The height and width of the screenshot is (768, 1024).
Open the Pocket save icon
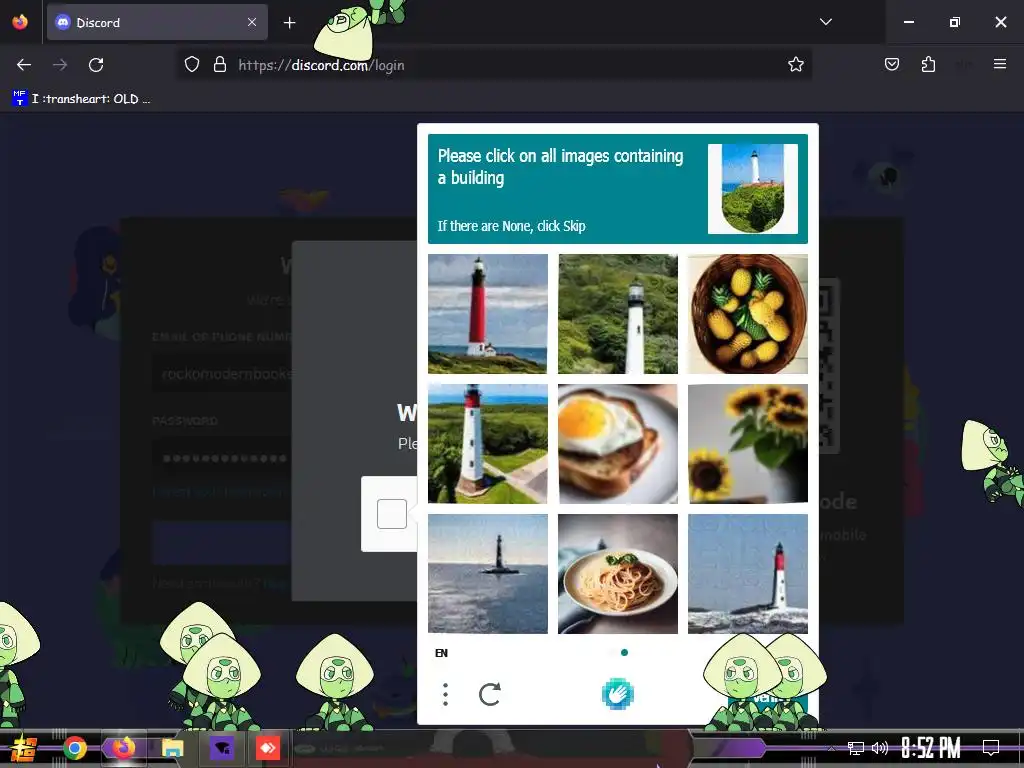(892, 64)
